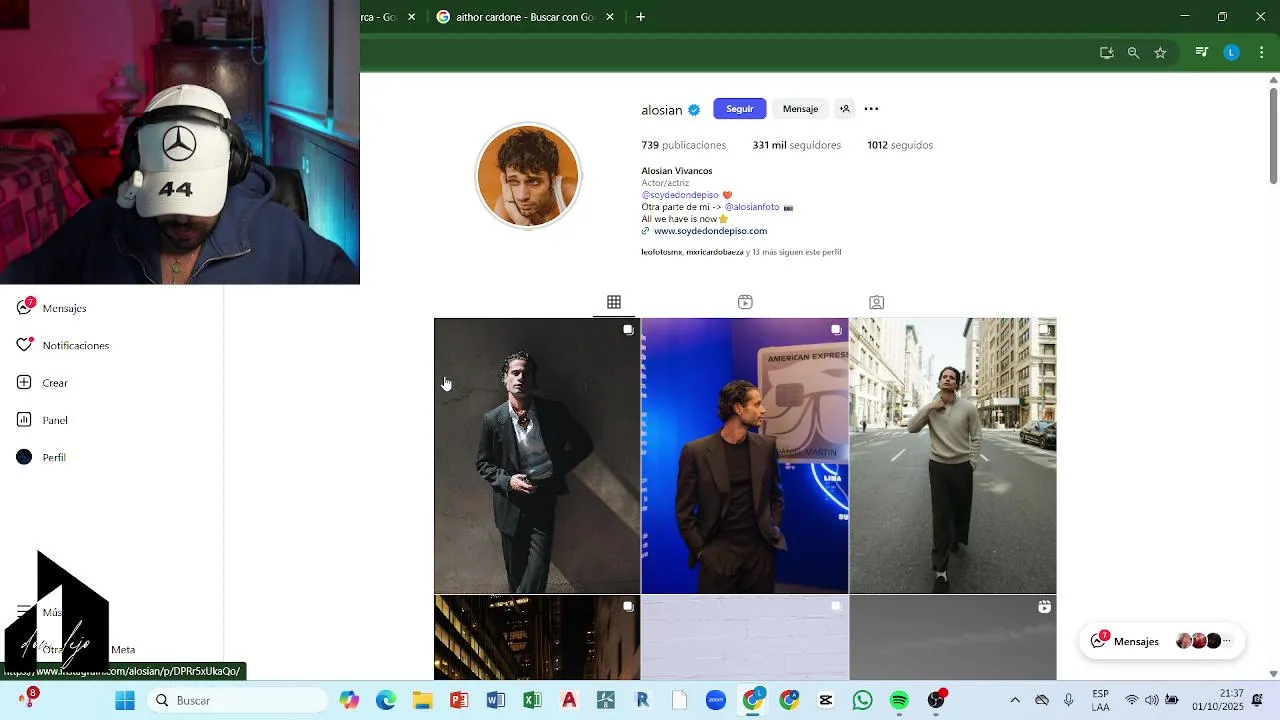
Task: Switch to the tagged photos tab
Action: coord(876,302)
